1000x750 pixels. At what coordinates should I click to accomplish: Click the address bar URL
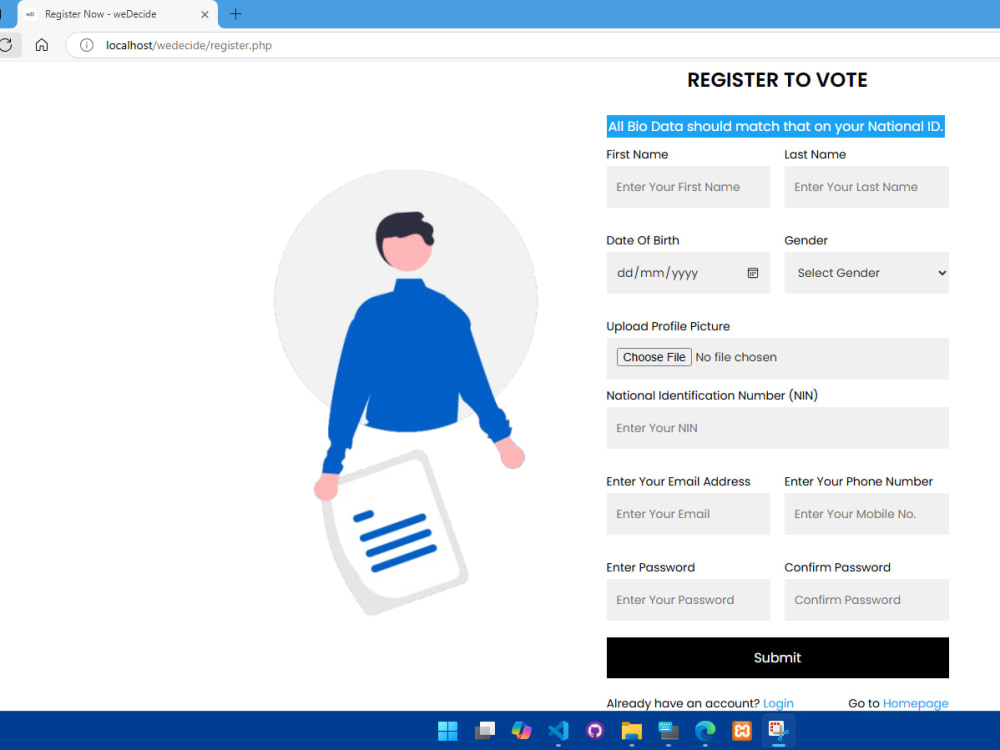tap(189, 45)
